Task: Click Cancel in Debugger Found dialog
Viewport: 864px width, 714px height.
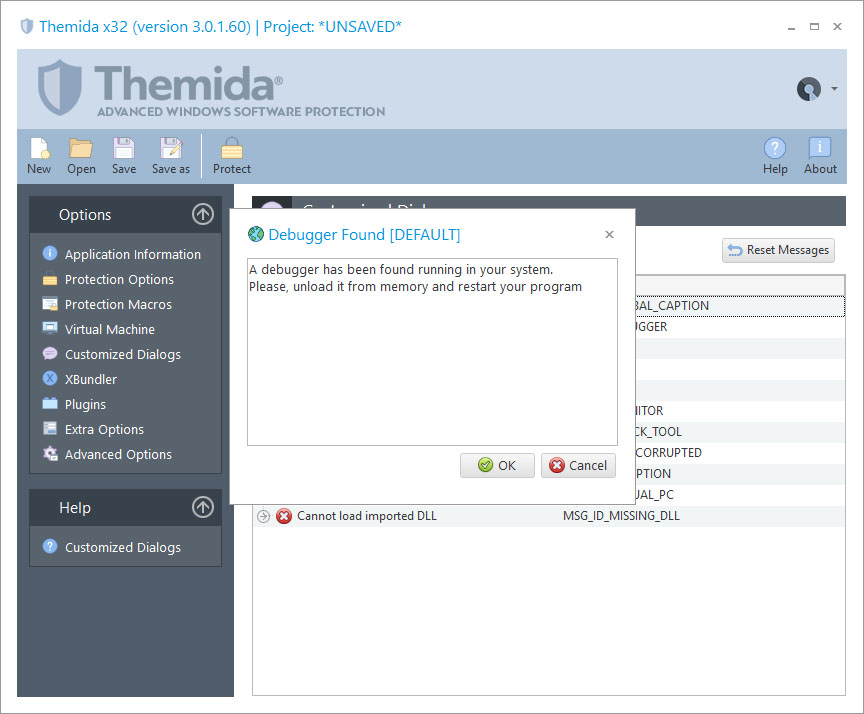Action: [x=578, y=466]
